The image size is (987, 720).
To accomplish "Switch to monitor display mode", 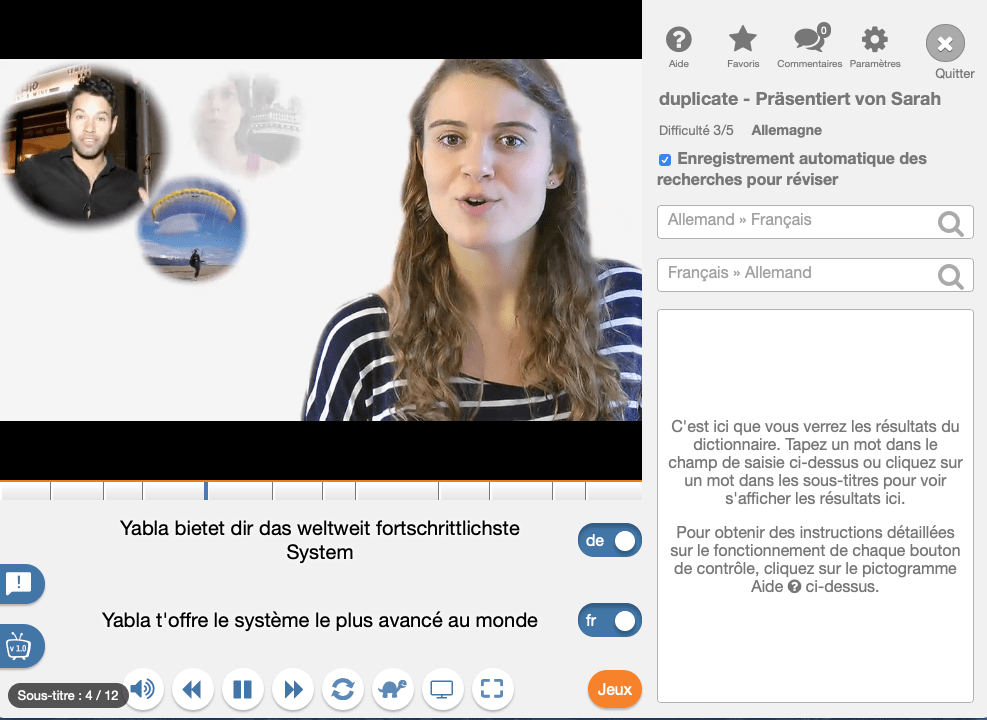I will point(442,689).
